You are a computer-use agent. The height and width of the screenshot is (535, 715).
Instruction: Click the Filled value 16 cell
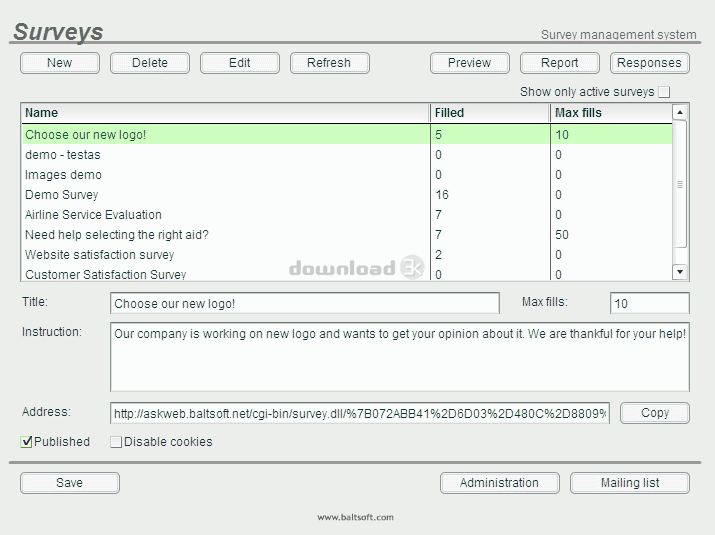[x=490, y=195]
